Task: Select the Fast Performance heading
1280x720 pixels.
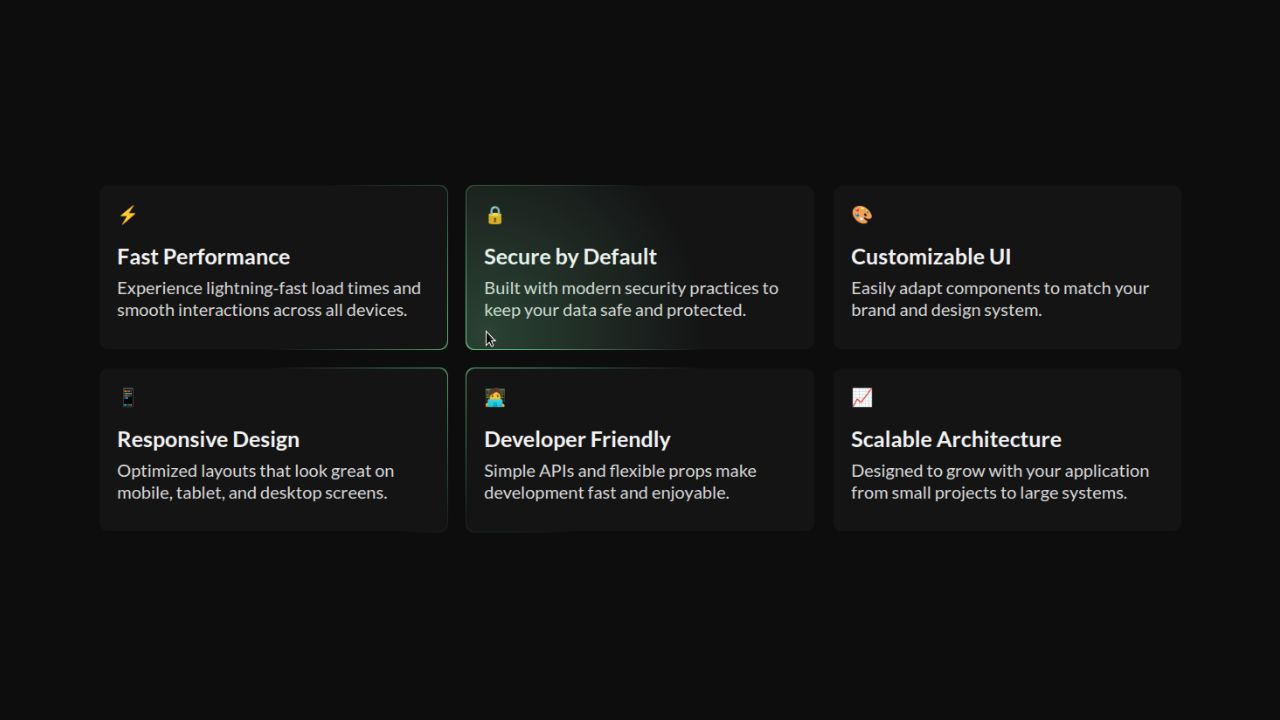Action: pos(203,257)
